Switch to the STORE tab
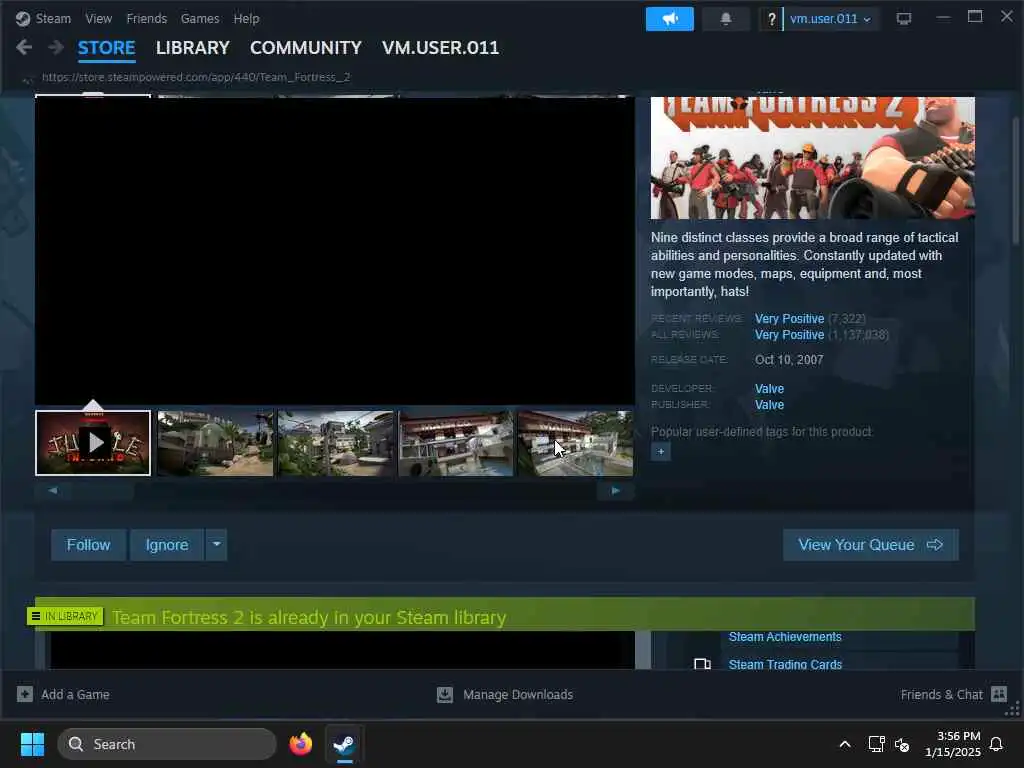The height and width of the screenshot is (768, 1024). (106, 48)
